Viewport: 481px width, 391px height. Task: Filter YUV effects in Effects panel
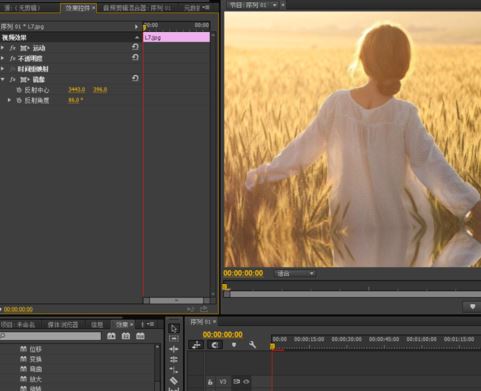click(x=140, y=336)
